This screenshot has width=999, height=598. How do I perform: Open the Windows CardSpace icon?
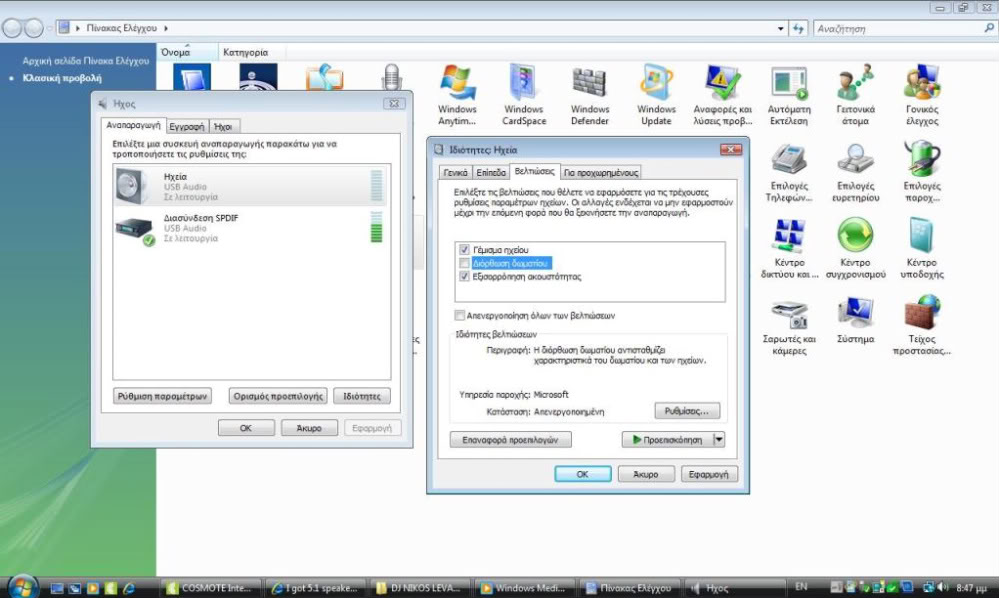click(524, 86)
